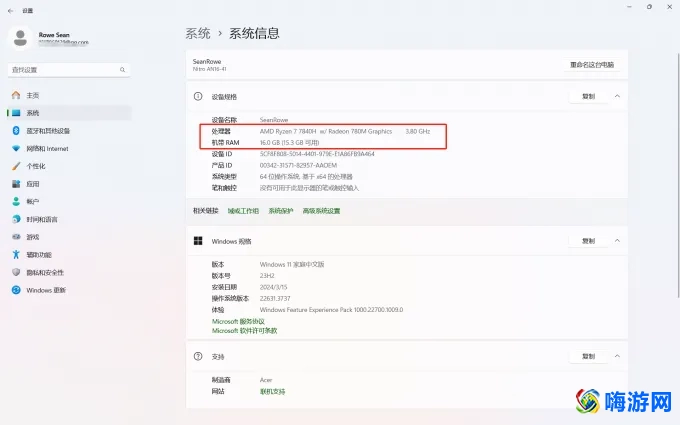Viewport: 680px width, 425px height.
Task: Click the 64 位操作系统 system type value
Action: click(306, 177)
